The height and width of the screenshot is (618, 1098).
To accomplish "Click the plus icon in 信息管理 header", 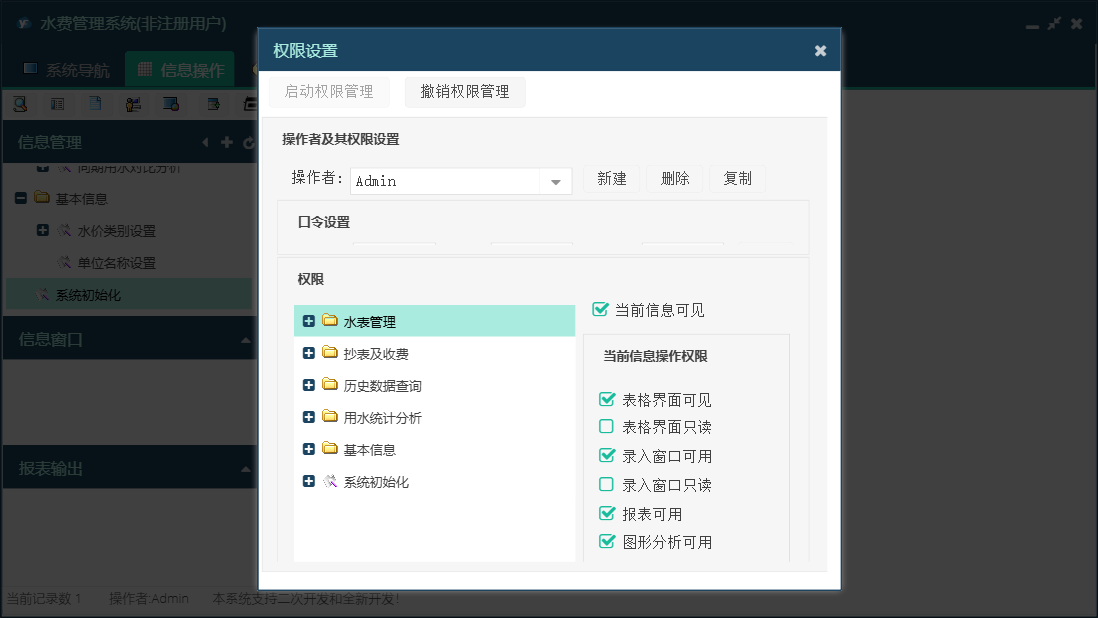I will [x=227, y=143].
